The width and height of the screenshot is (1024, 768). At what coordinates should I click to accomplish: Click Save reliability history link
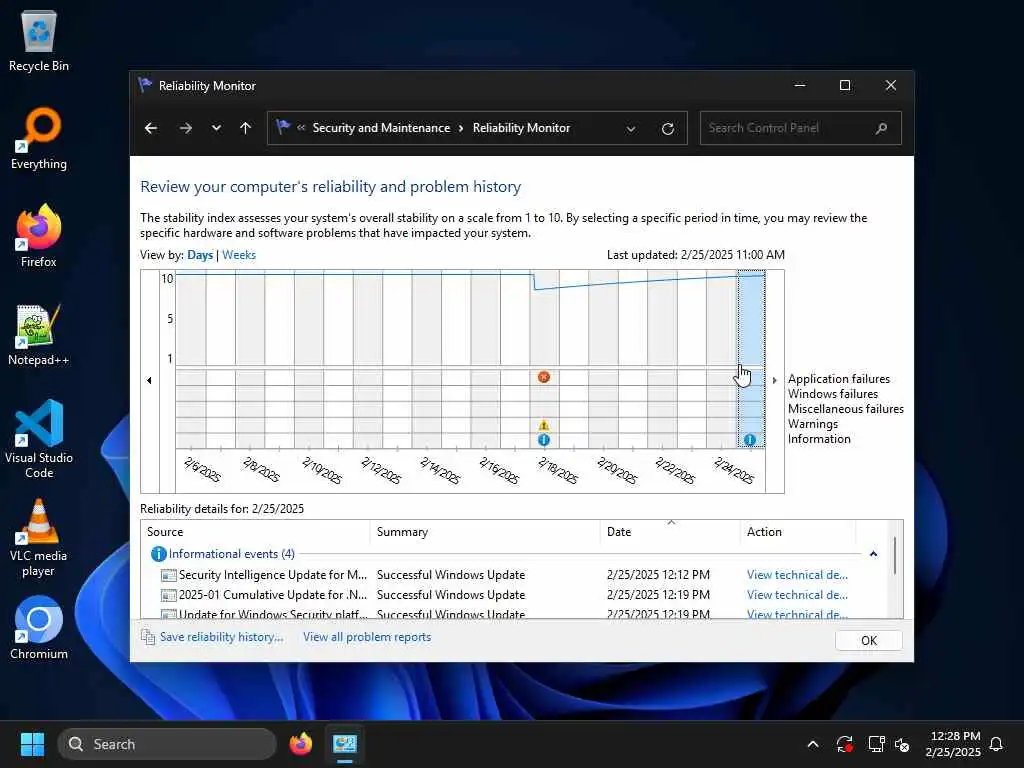(x=221, y=637)
